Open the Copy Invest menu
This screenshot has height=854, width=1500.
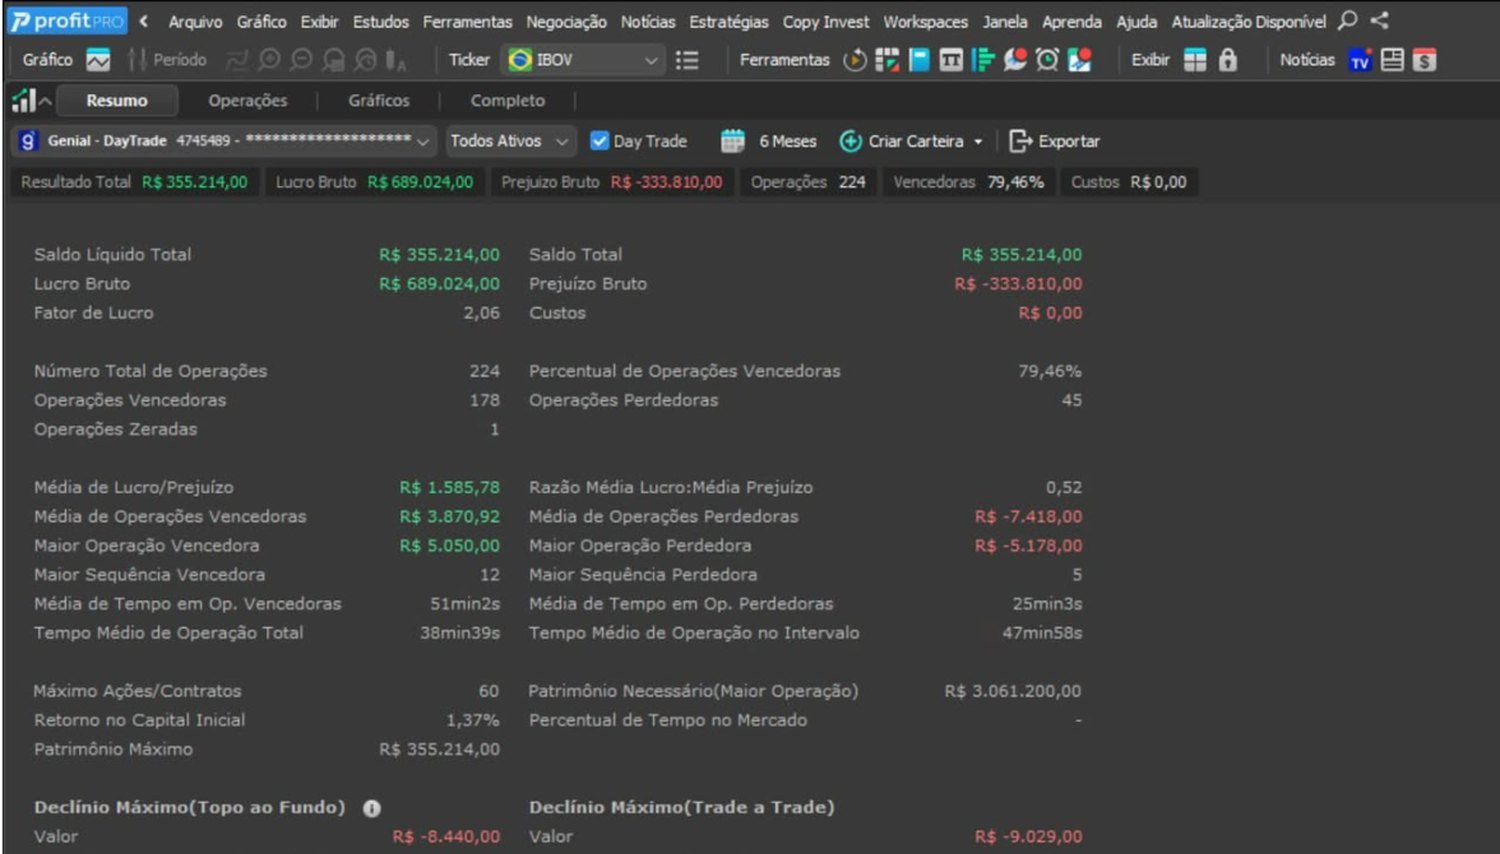tap(826, 21)
